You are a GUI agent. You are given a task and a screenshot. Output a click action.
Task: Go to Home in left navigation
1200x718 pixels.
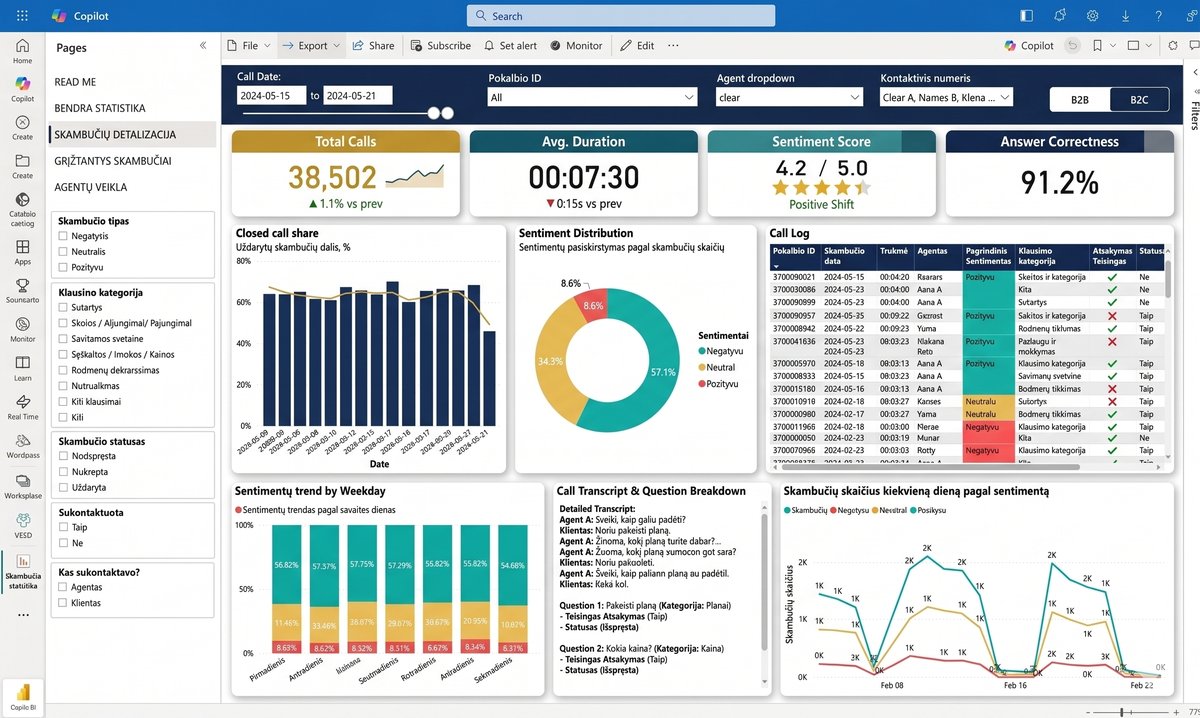coord(22,50)
